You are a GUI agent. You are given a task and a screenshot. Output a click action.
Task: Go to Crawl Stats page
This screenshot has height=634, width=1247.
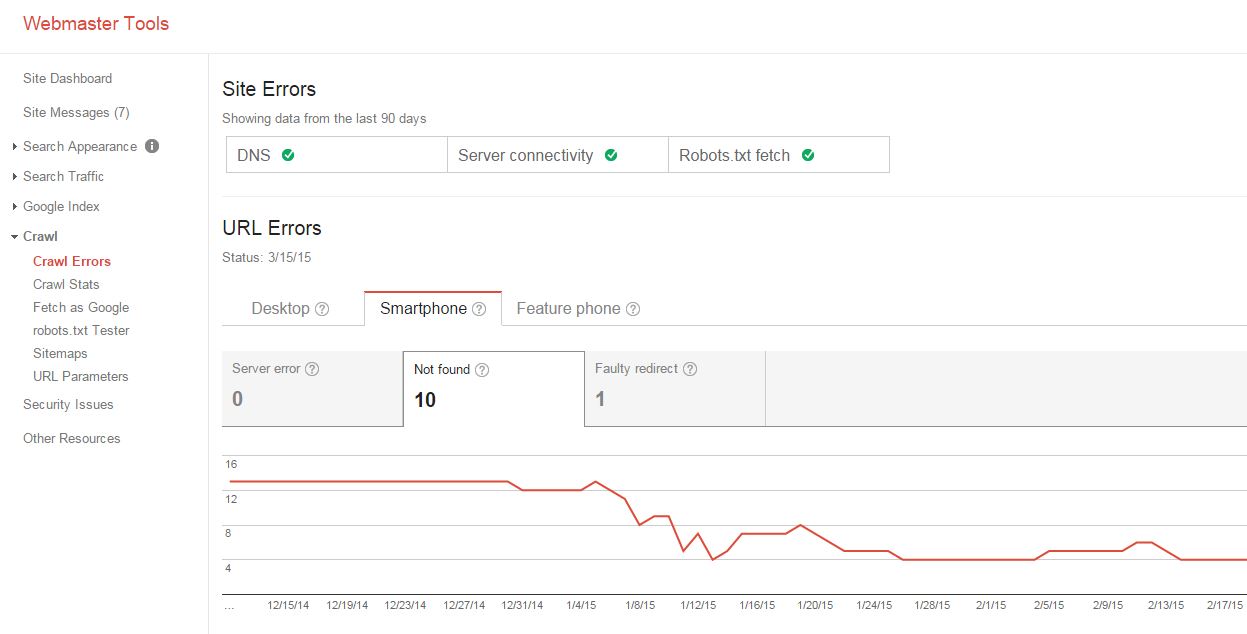(66, 284)
